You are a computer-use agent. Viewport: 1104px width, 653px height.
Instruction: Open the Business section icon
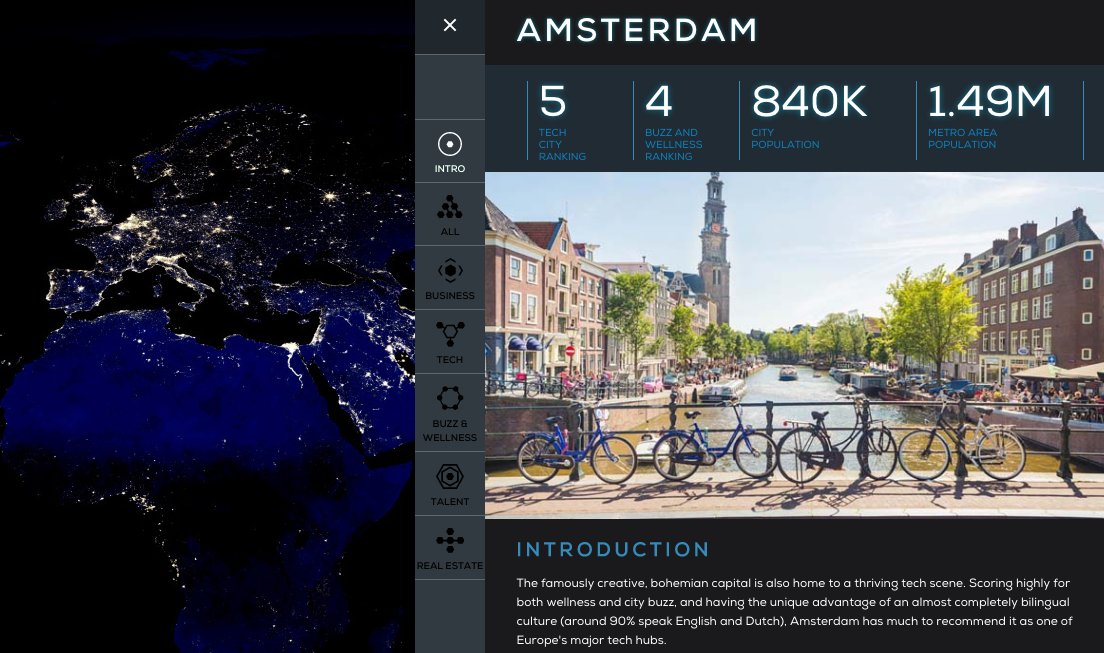450,272
